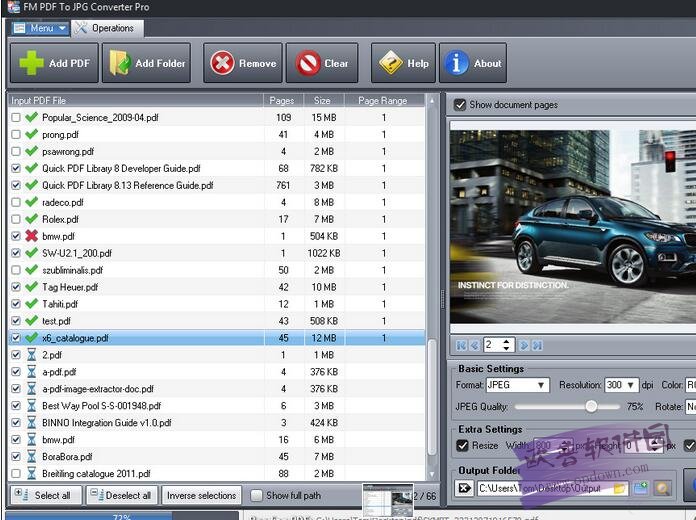
Task: Open Help with the question mark button
Action: (x=403, y=63)
